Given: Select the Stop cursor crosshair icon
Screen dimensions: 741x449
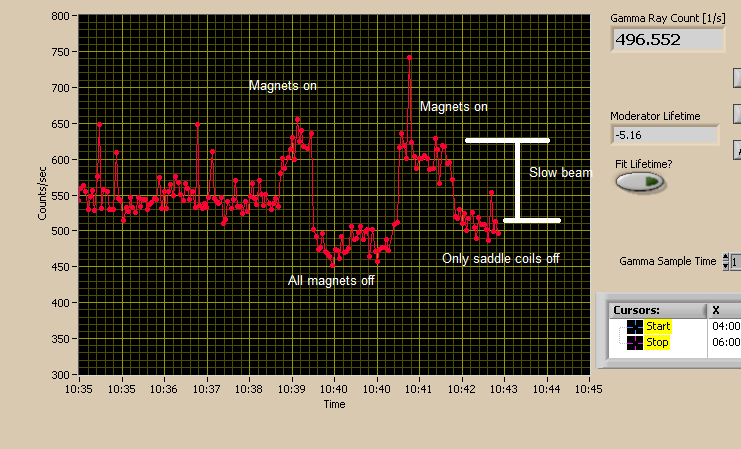Looking at the screenshot, I should coord(635,343).
